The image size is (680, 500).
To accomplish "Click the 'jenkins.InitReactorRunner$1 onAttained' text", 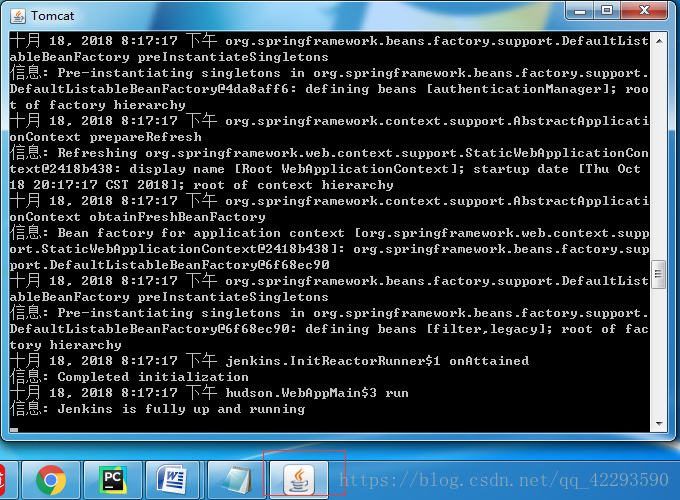I will (377, 361).
